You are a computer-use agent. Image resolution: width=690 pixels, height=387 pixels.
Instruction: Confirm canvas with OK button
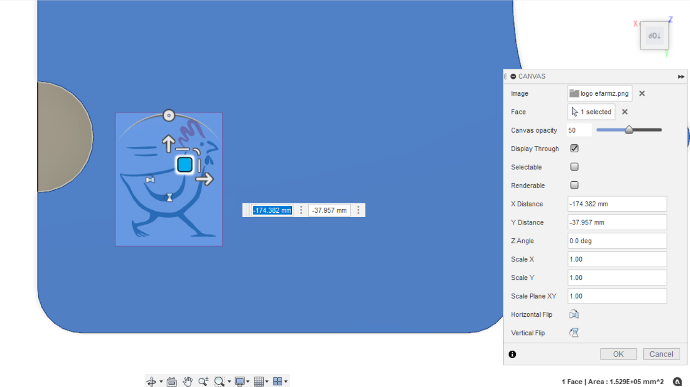point(618,354)
